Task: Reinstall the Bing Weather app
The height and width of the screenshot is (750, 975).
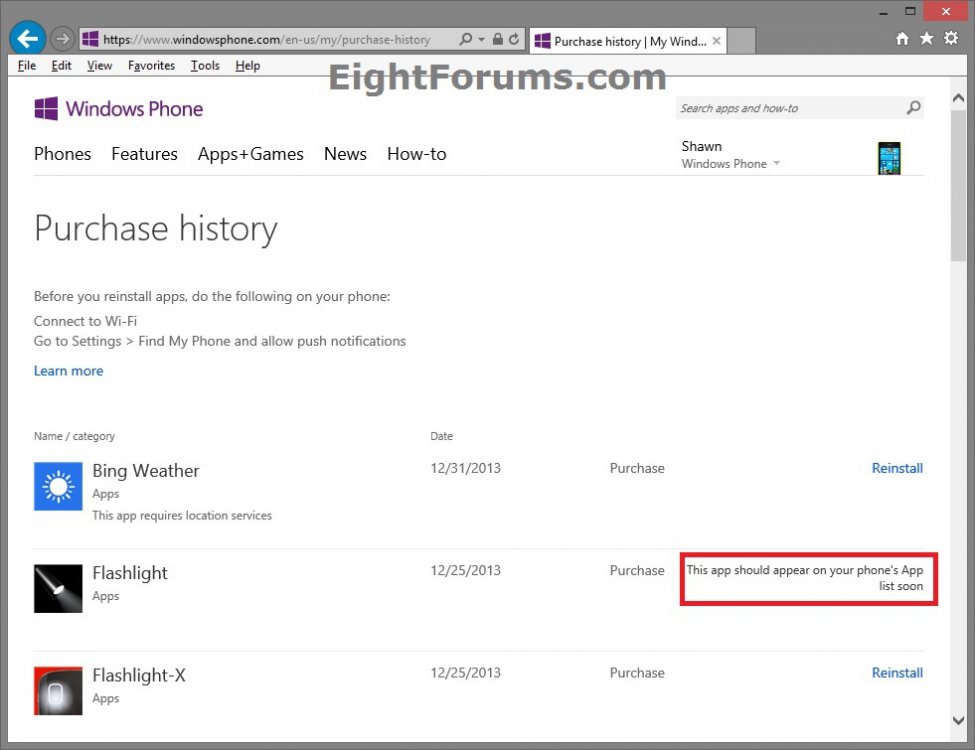Action: pos(897,468)
